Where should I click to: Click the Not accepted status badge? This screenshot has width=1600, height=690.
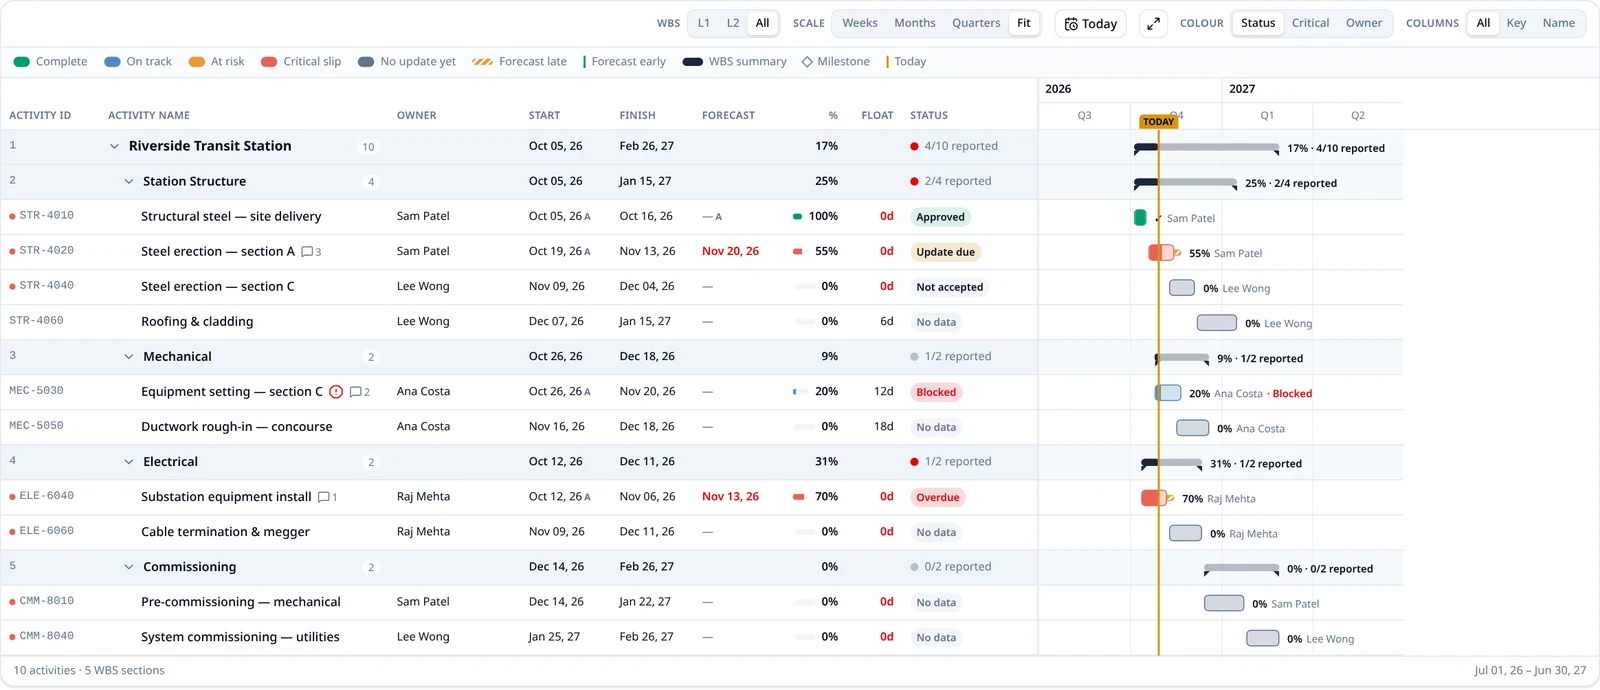(949, 287)
